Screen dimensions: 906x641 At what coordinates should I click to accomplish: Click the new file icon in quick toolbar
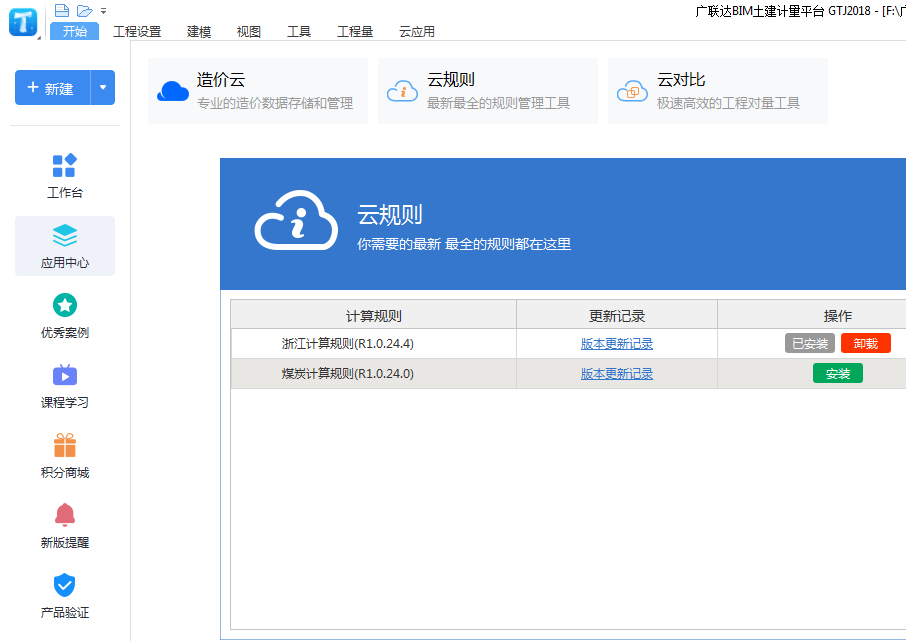click(62, 10)
